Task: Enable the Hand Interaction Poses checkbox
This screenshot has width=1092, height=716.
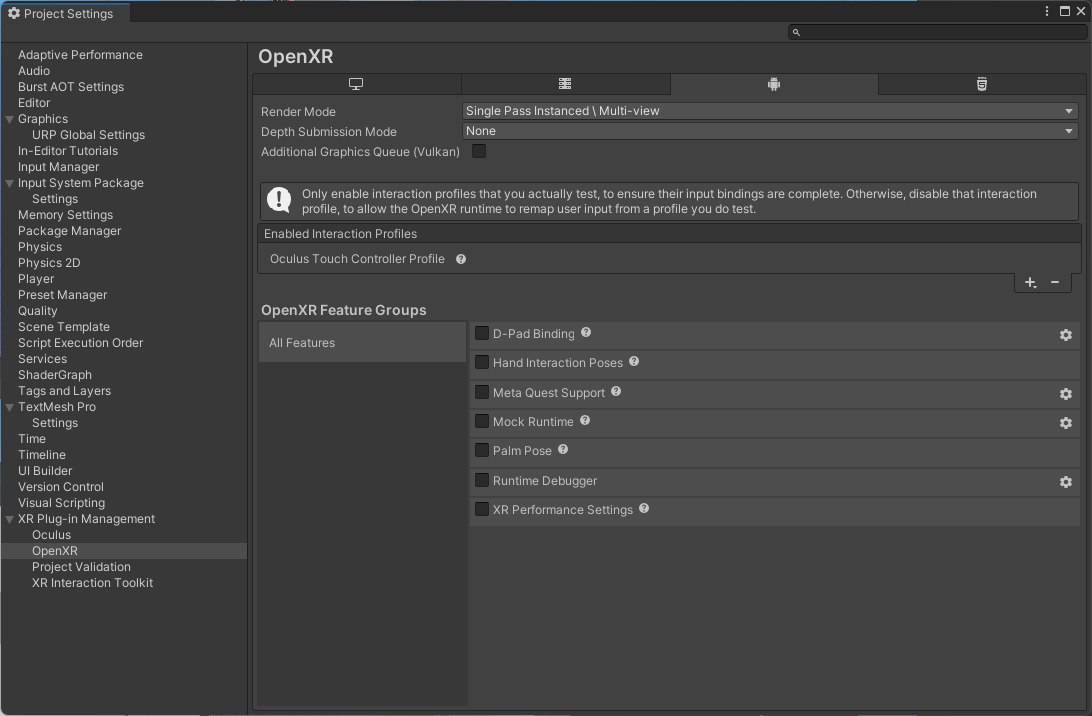Action: click(482, 362)
